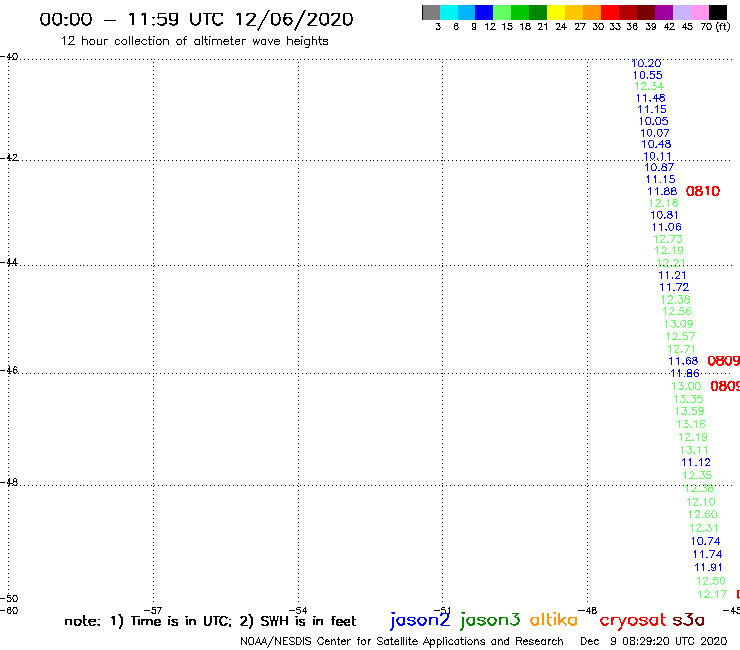Image resolution: width=740 pixels, height=650 pixels.
Task: Click the wave height value '12.10'
Action: [700, 502]
